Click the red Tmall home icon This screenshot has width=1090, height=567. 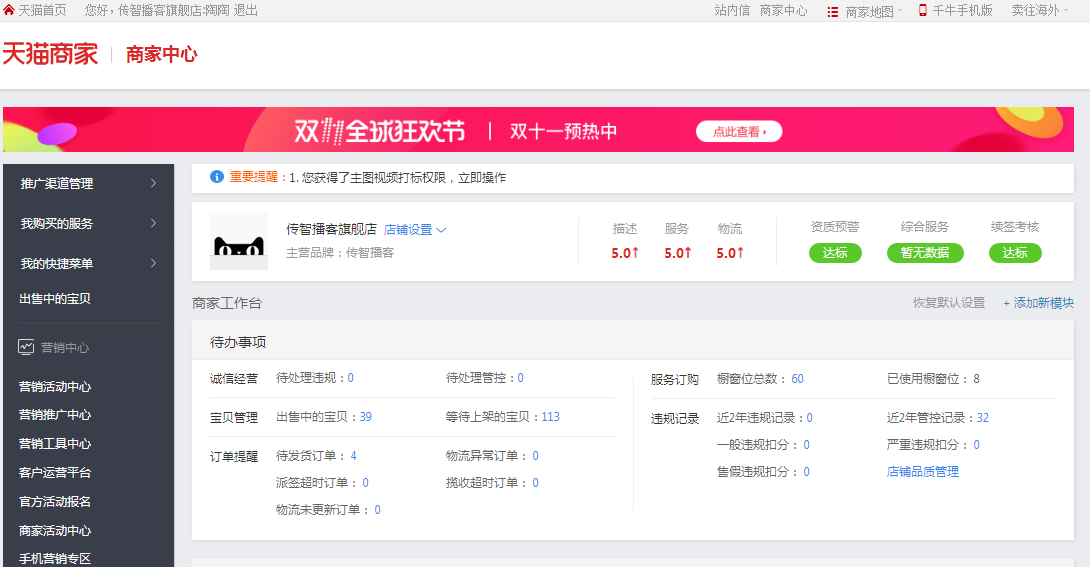point(8,10)
